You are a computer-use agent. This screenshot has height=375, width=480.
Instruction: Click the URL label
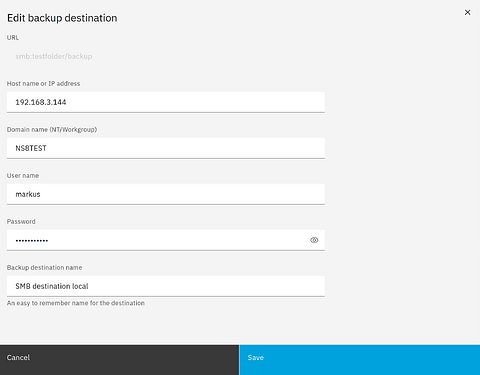click(x=13, y=38)
